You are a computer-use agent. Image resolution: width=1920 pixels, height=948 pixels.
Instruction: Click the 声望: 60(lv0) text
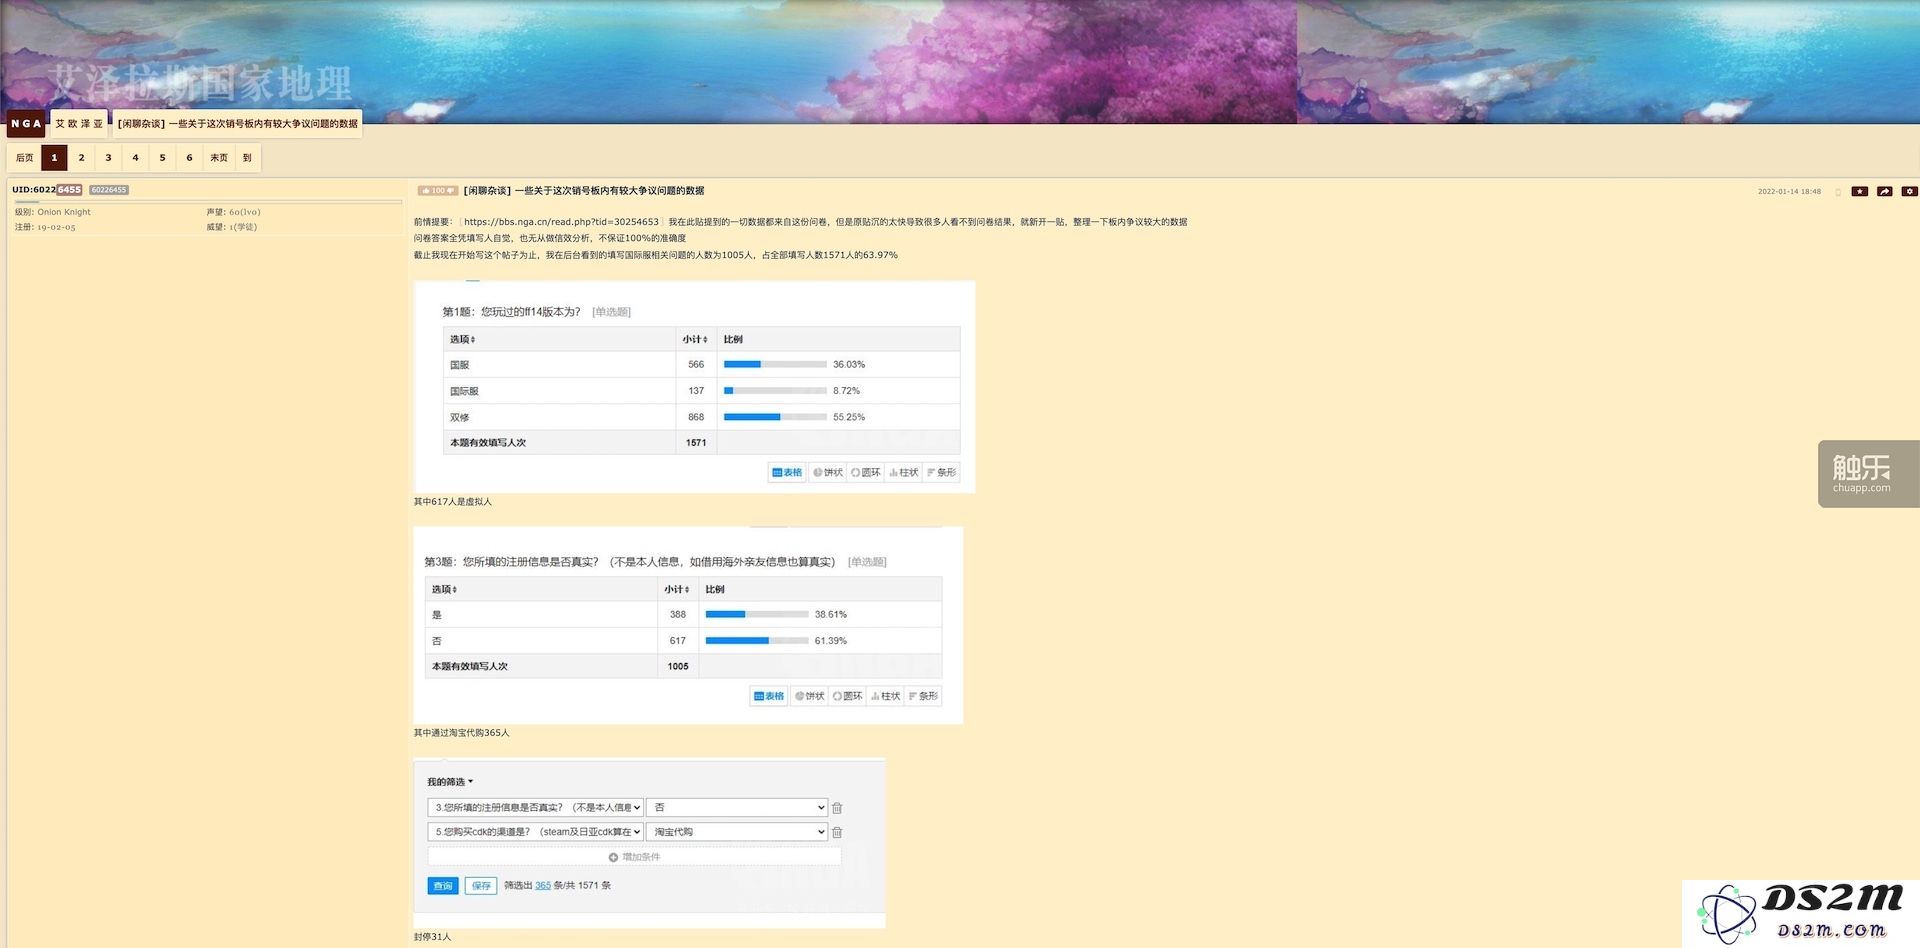click(x=233, y=212)
